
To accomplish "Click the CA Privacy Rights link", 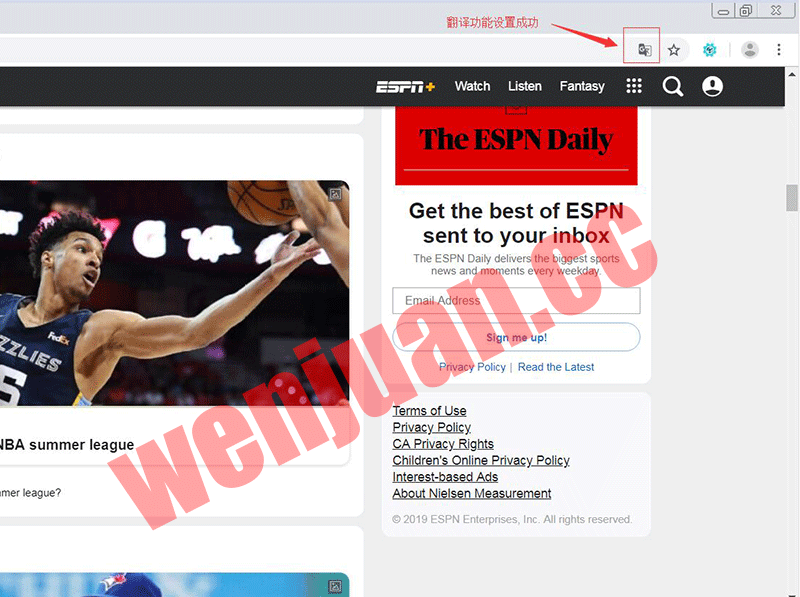I will point(443,444).
